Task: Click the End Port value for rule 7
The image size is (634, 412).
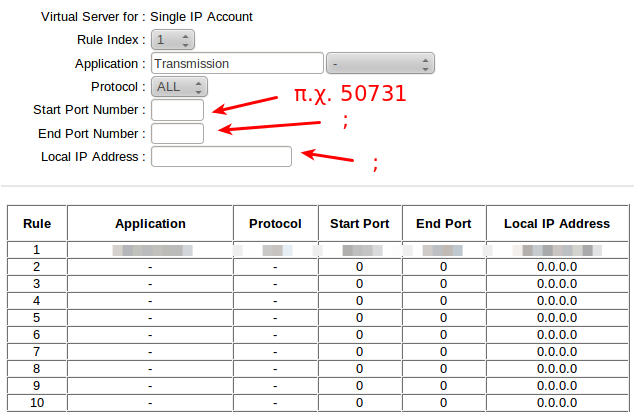Action: coord(443,352)
